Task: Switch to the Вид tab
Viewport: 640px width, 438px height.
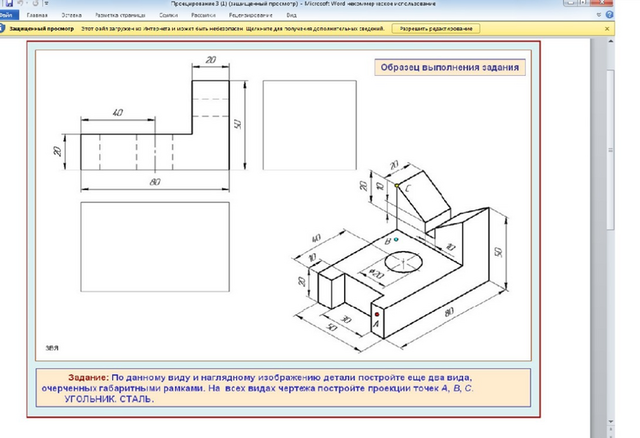Action: tap(291, 15)
